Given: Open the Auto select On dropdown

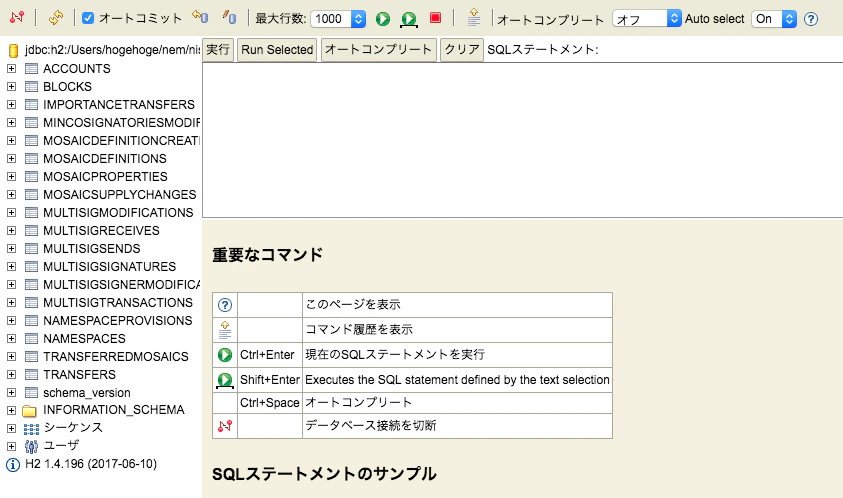Looking at the screenshot, I should click(774, 19).
